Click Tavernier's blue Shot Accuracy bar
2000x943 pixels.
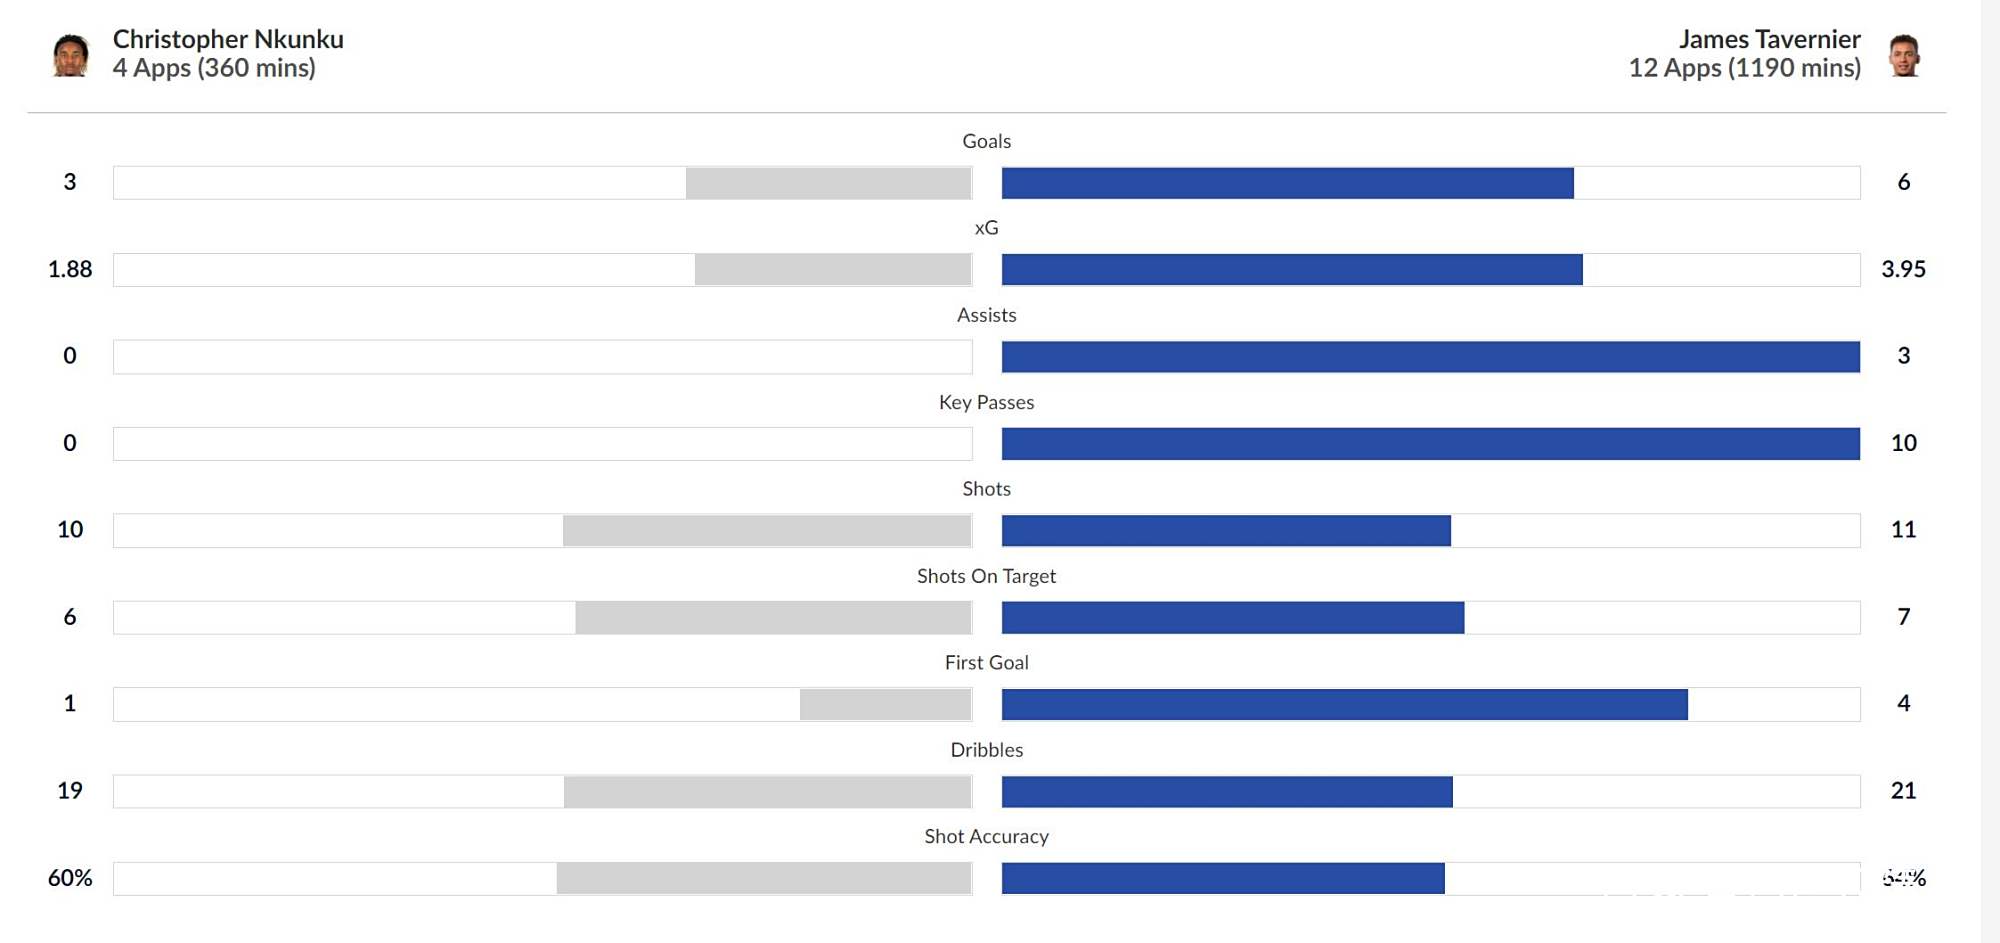point(1223,878)
